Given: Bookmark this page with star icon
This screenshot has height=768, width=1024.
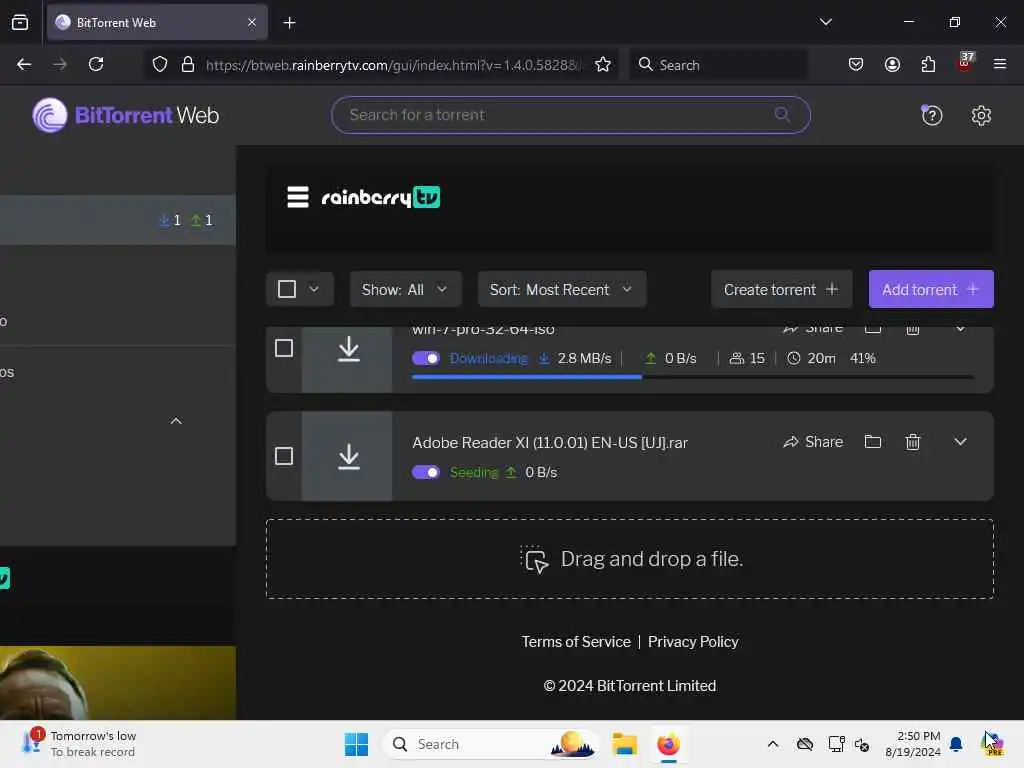Looking at the screenshot, I should point(603,64).
